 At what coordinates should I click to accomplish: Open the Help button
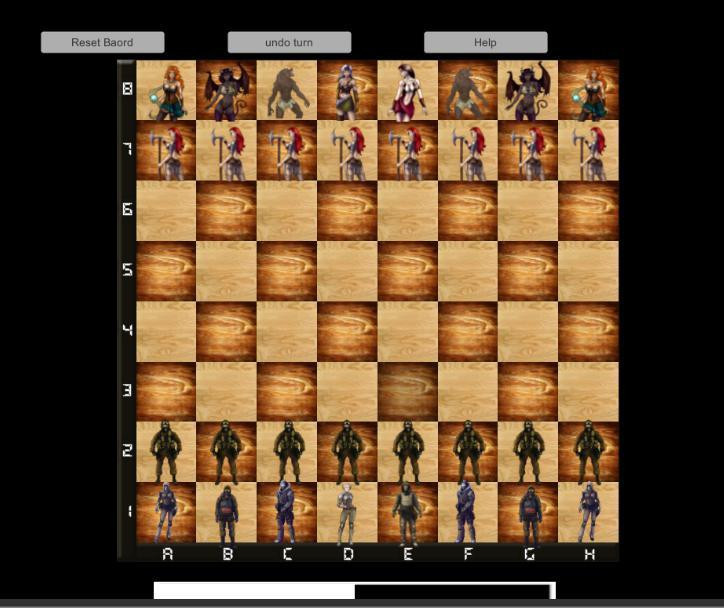(486, 42)
